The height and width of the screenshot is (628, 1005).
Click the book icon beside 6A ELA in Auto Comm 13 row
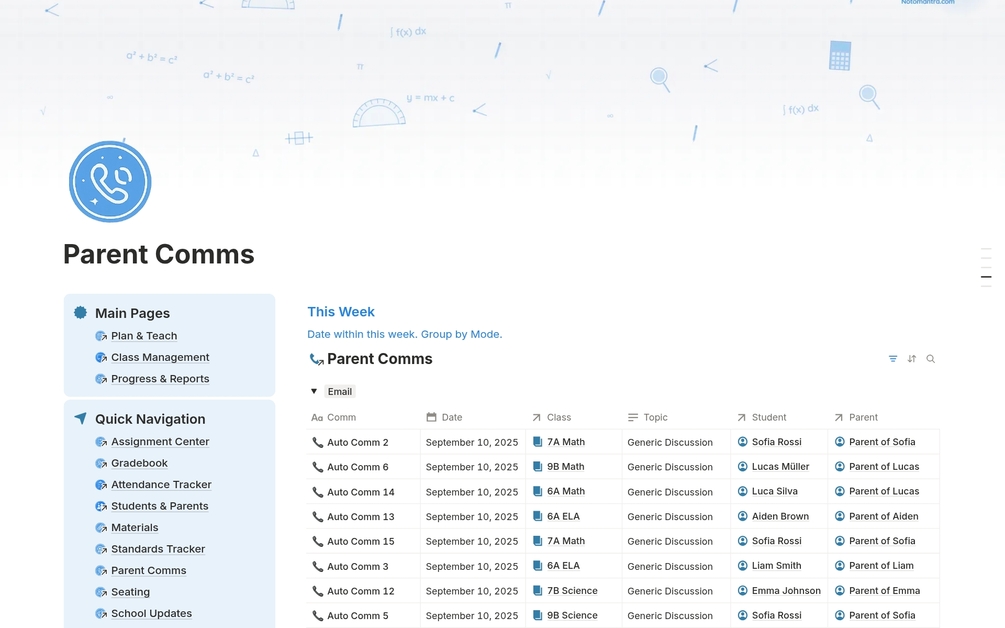click(x=537, y=516)
